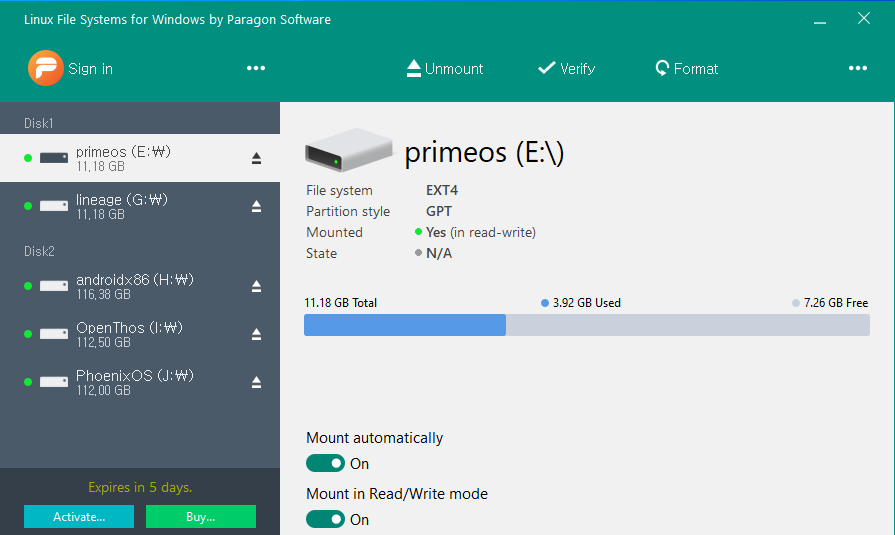895x535 pixels.
Task: Eject the lineage (G:) volume
Action: [256, 206]
